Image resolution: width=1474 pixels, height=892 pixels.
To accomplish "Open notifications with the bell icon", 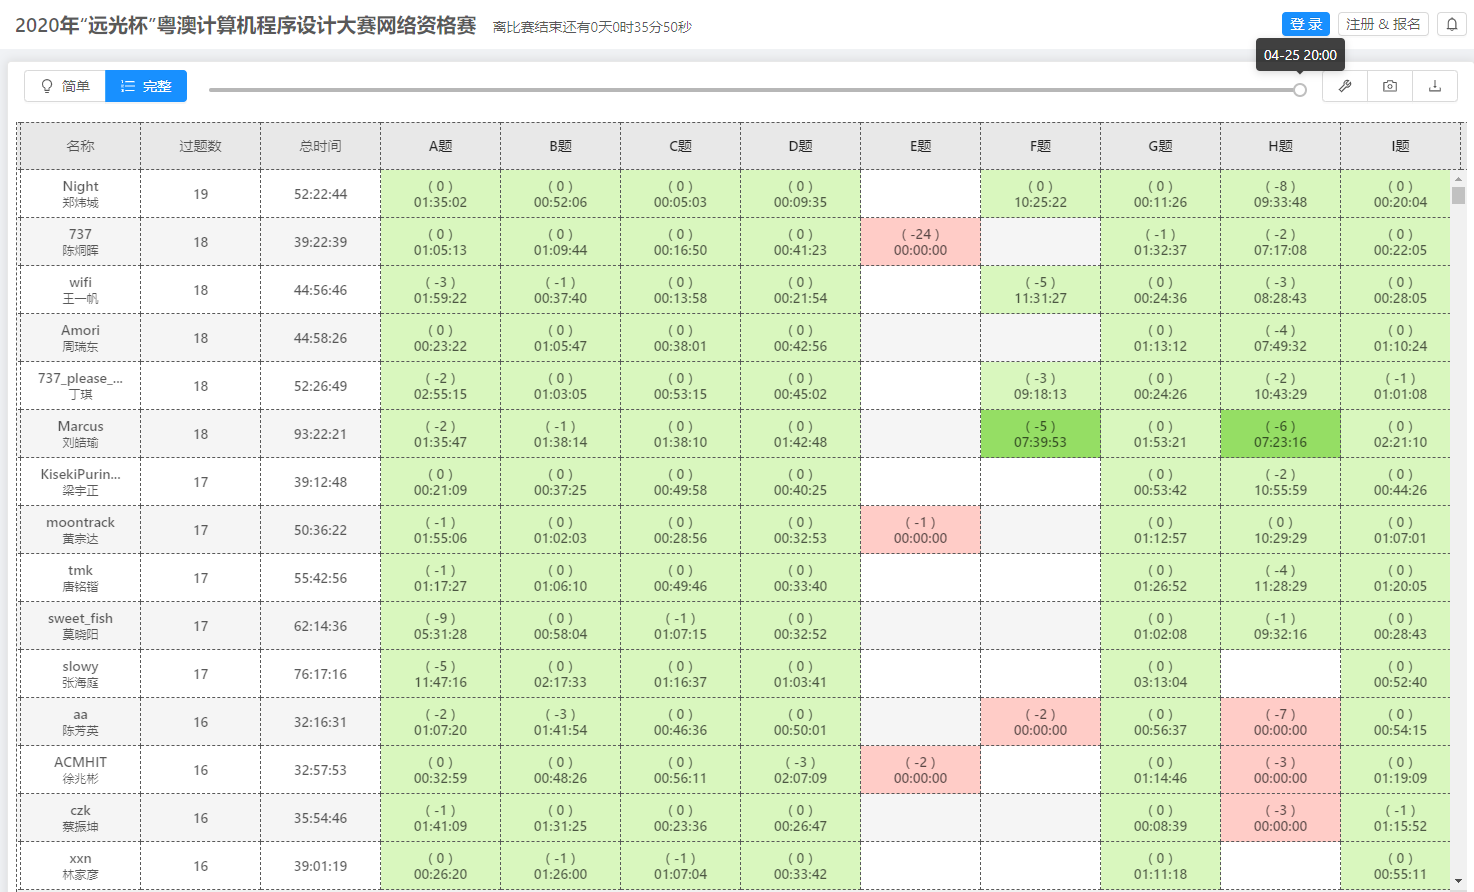I will pos(1452,24).
